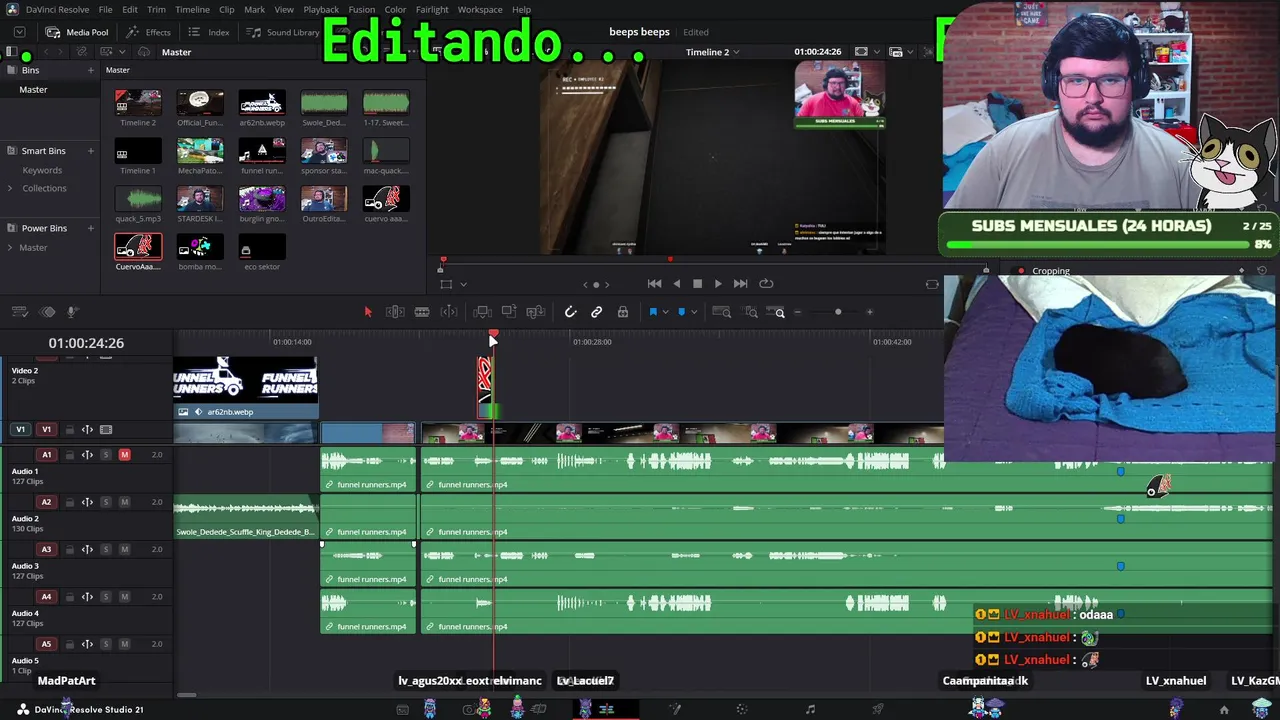Open the Effects panel button

pos(148,32)
